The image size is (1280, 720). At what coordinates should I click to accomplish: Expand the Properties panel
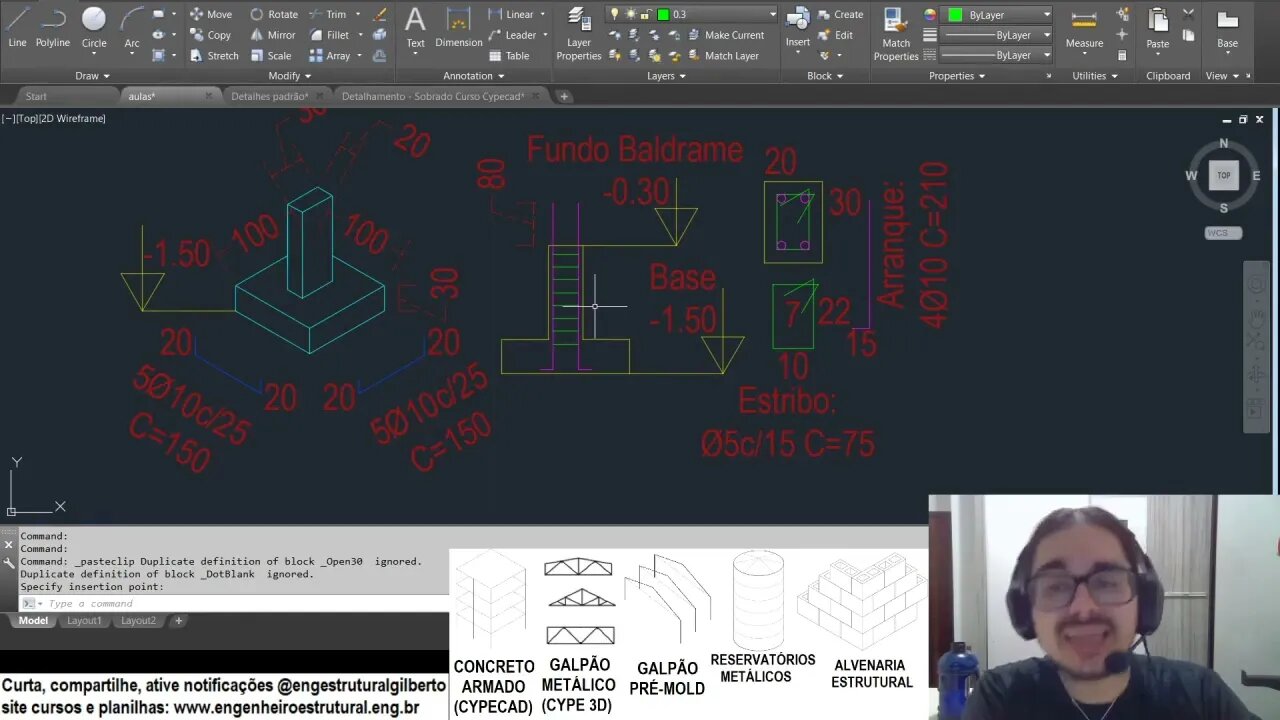pos(957,76)
